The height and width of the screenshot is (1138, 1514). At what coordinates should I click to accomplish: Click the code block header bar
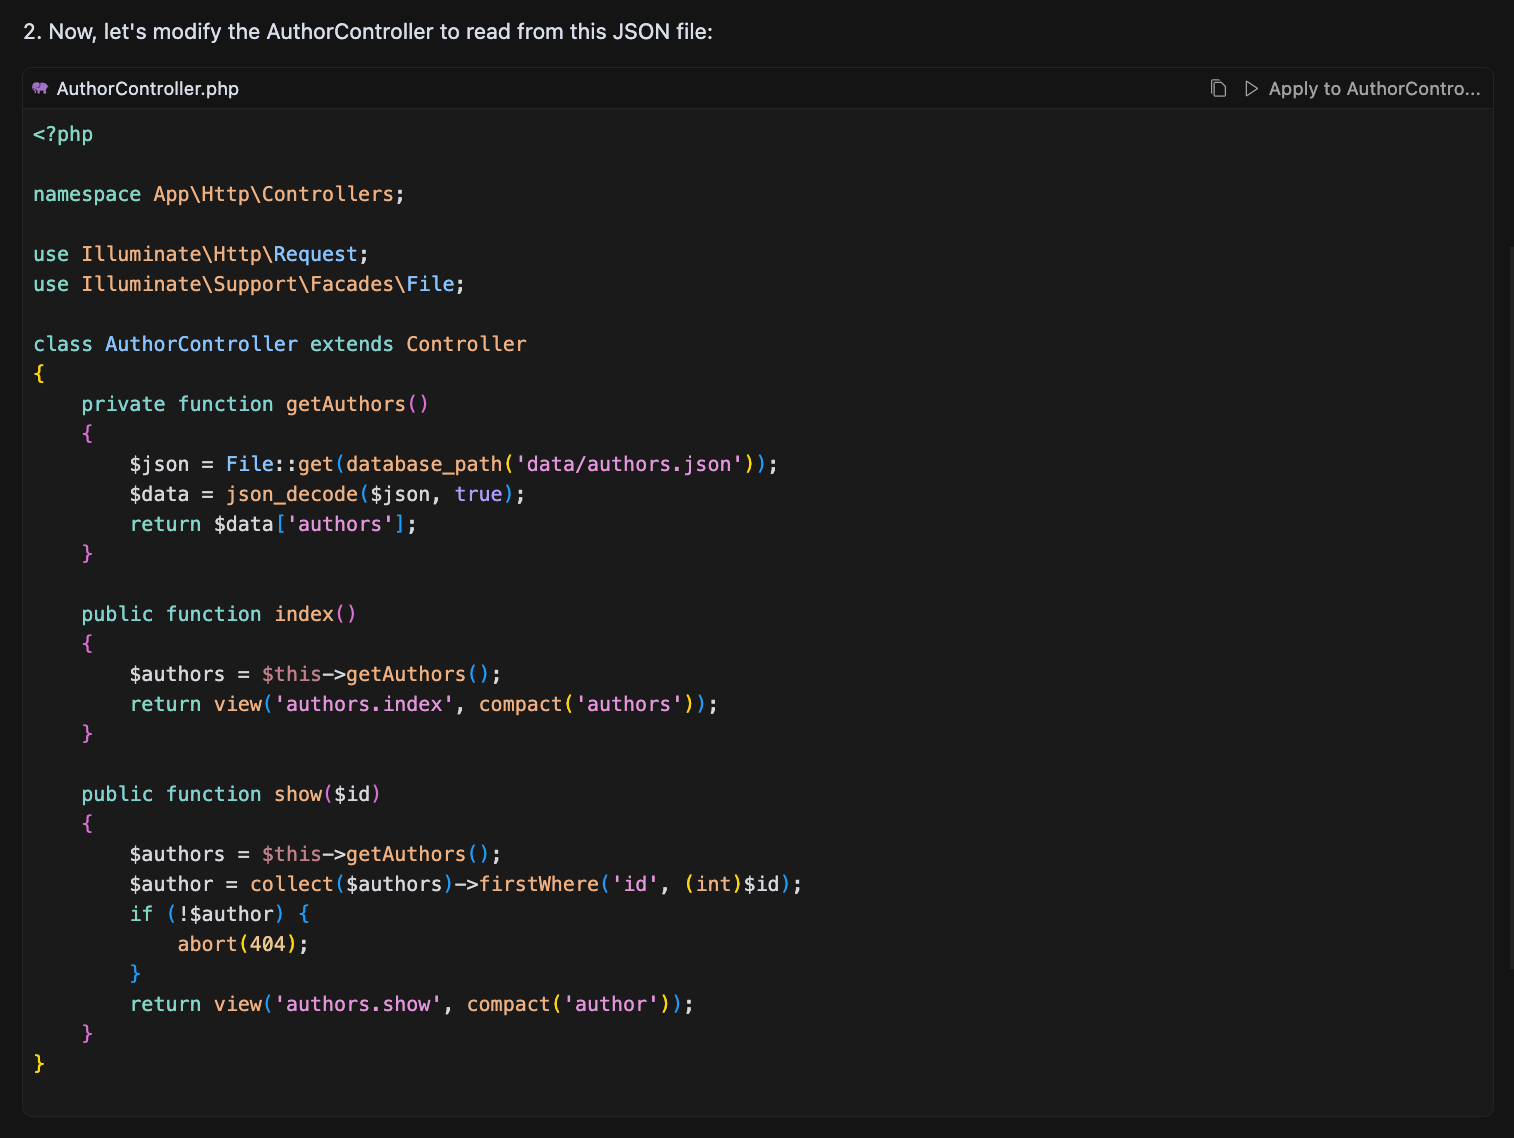(x=700, y=88)
